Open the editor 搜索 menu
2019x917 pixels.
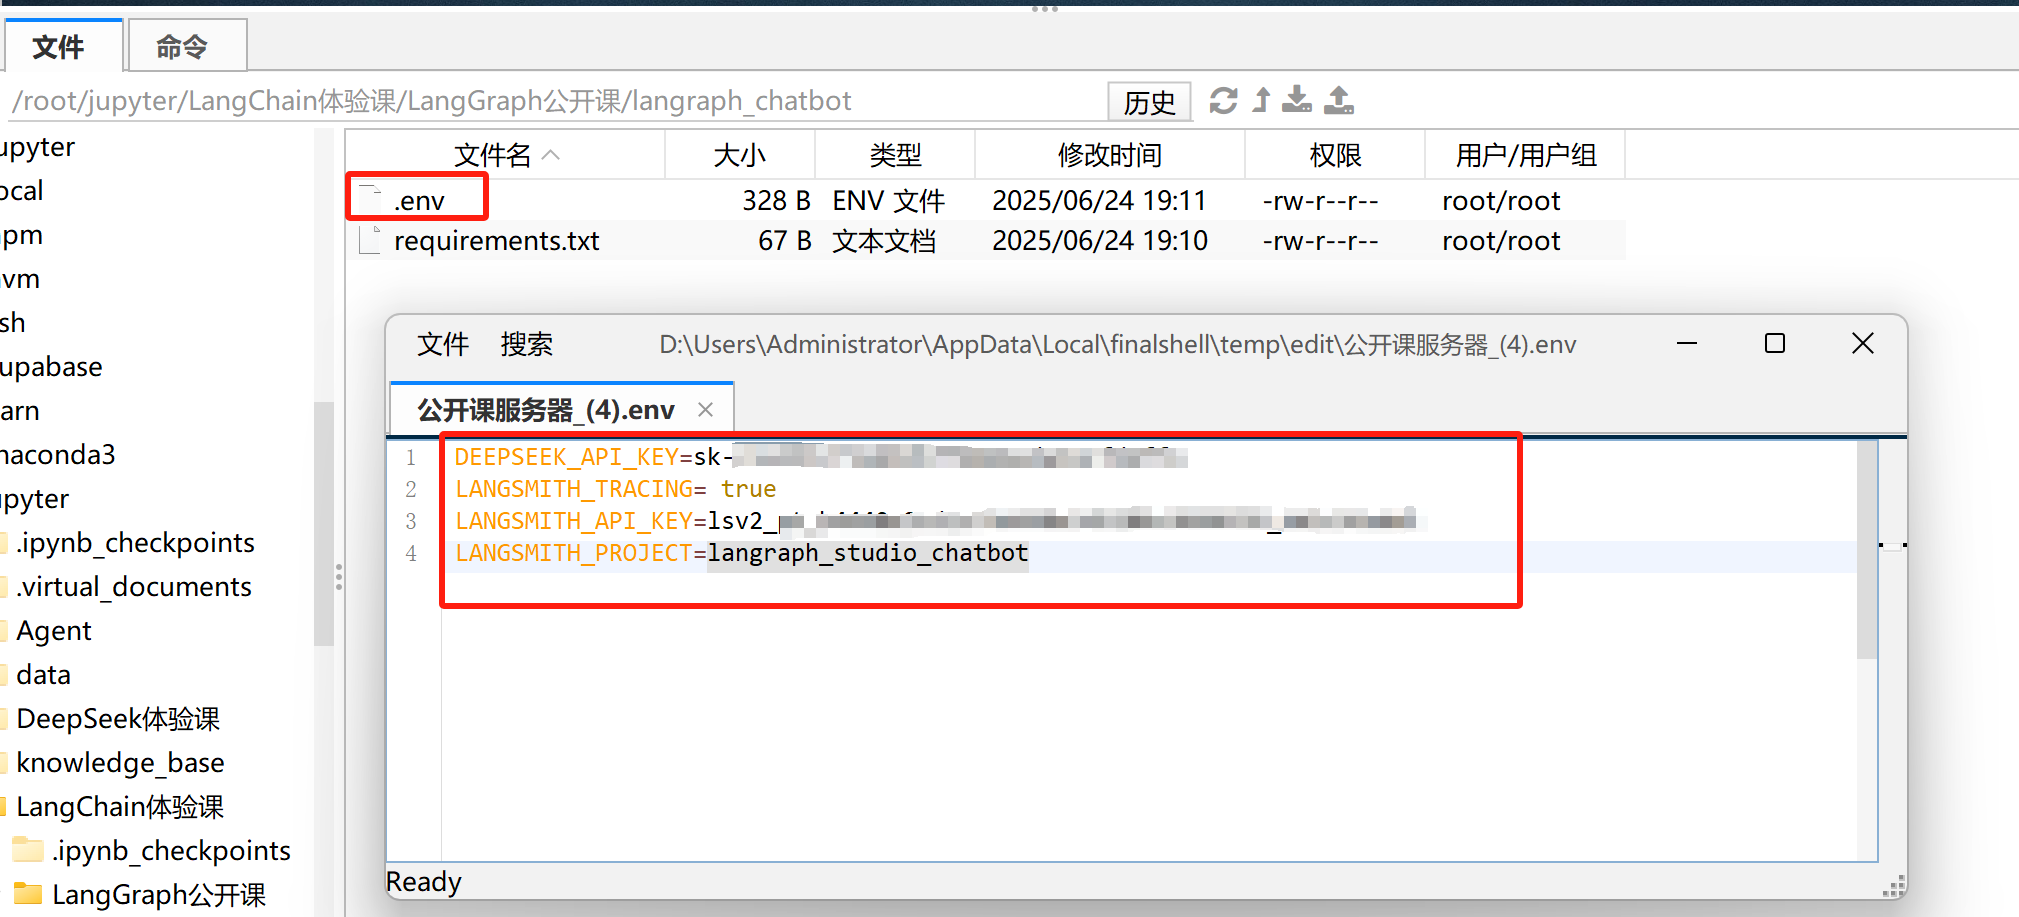coord(527,345)
